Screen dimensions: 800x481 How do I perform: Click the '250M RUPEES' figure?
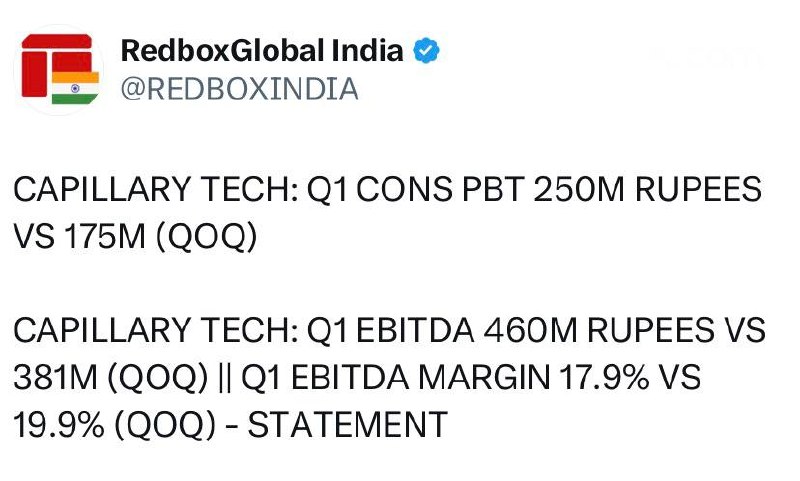click(x=647, y=189)
